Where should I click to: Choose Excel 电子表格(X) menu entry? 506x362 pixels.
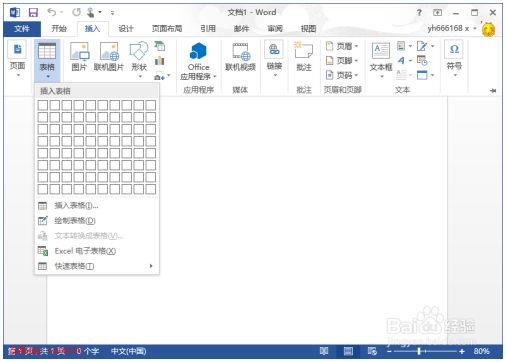(x=97, y=251)
